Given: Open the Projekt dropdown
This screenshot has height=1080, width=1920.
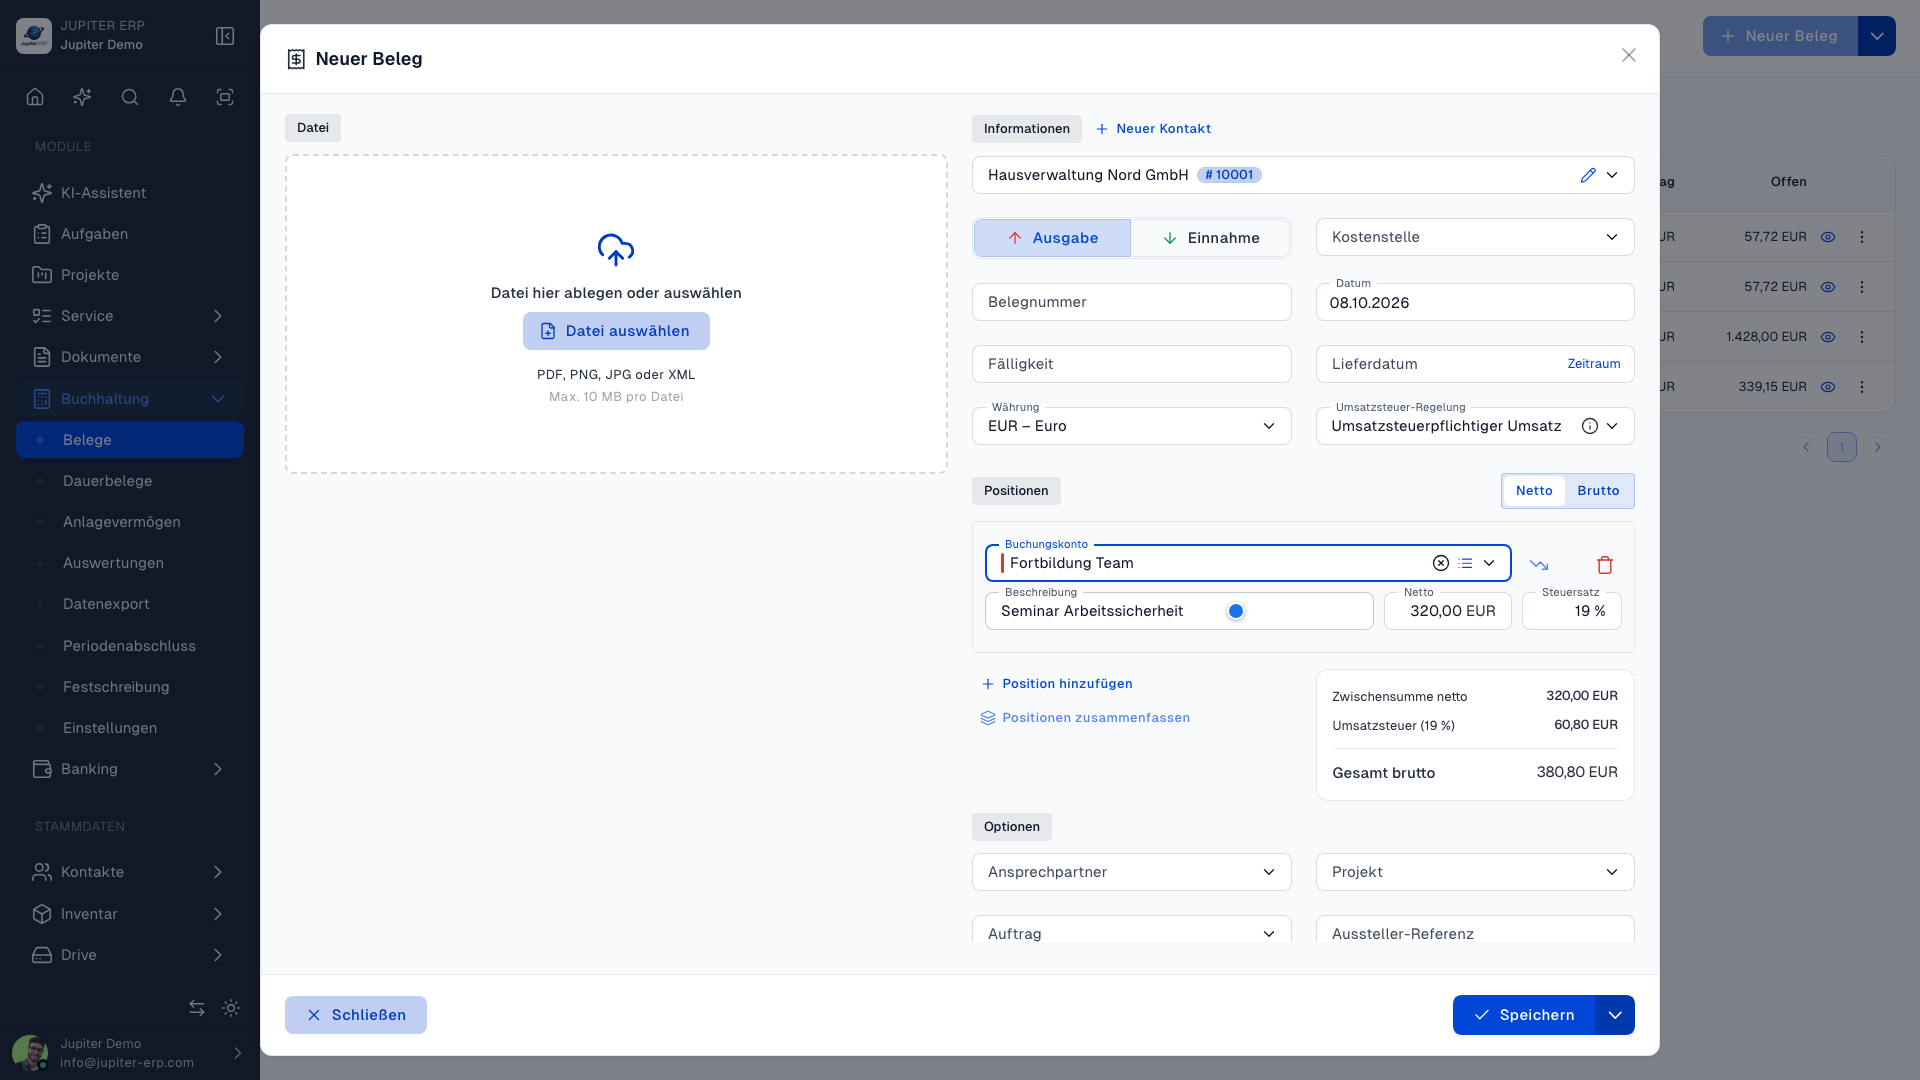Looking at the screenshot, I should point(1475,872).
